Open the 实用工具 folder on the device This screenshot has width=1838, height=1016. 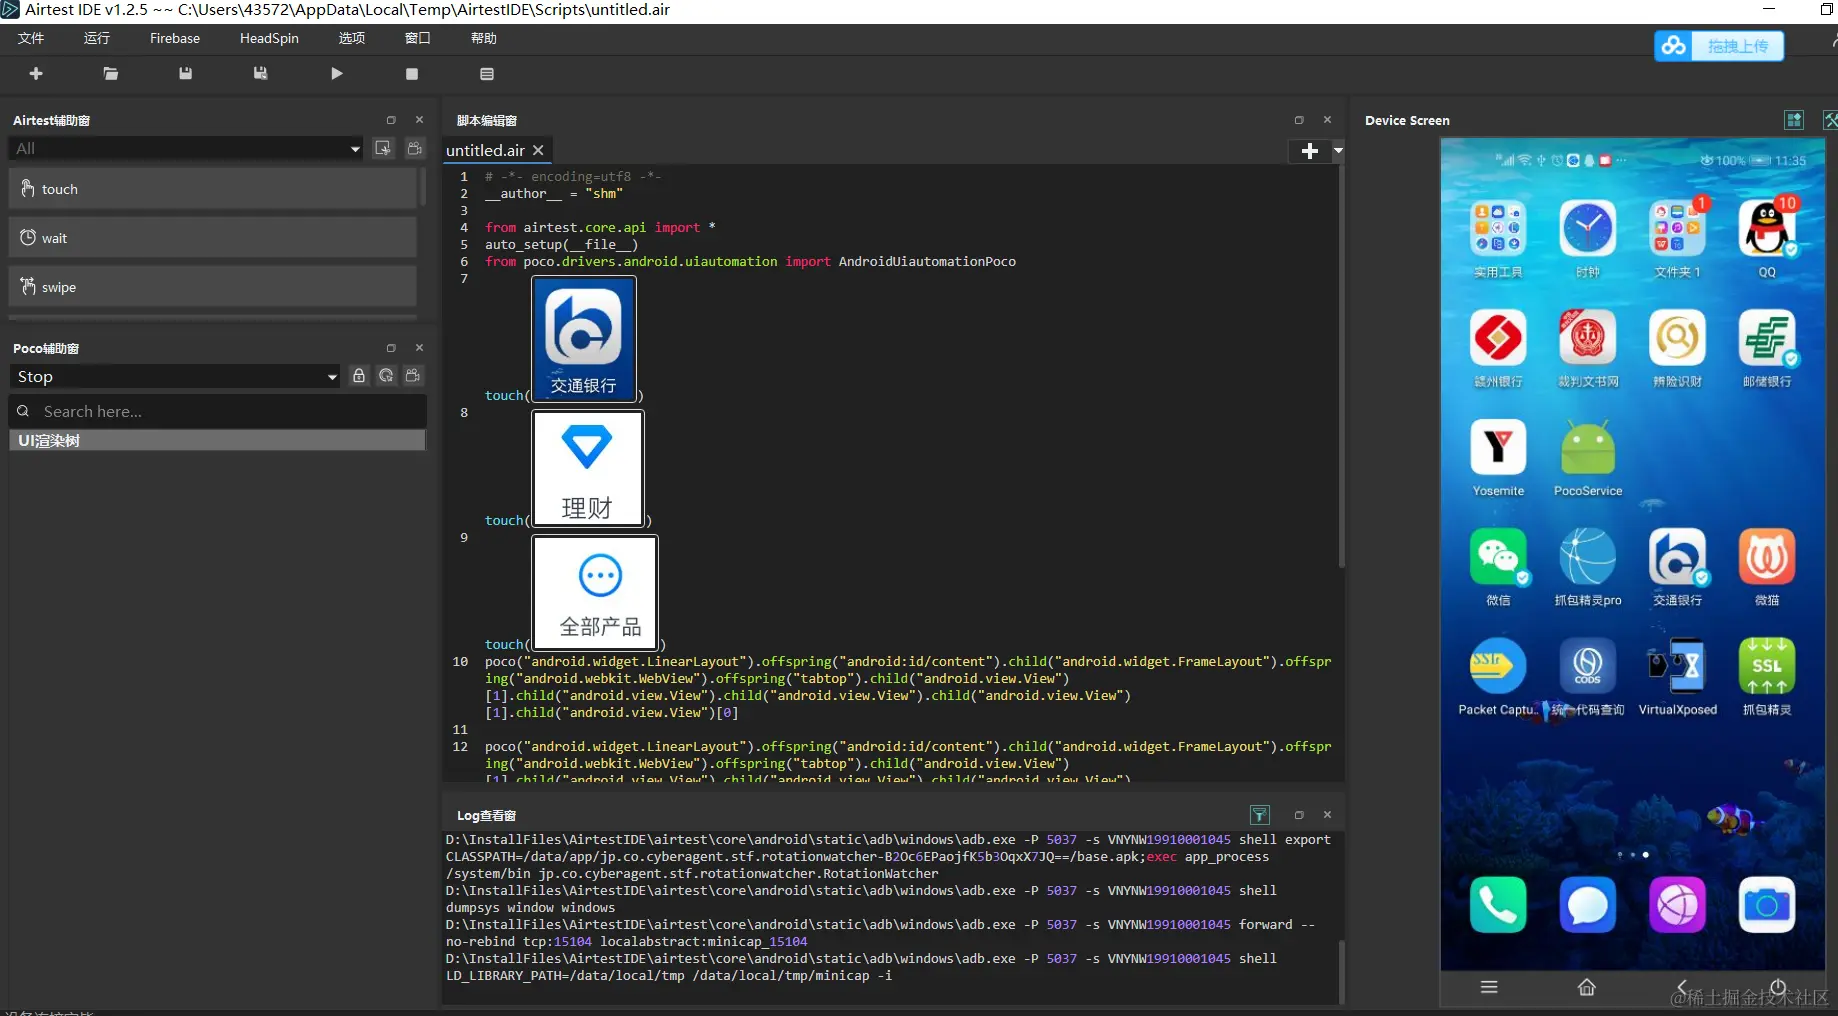[1498, 240]
